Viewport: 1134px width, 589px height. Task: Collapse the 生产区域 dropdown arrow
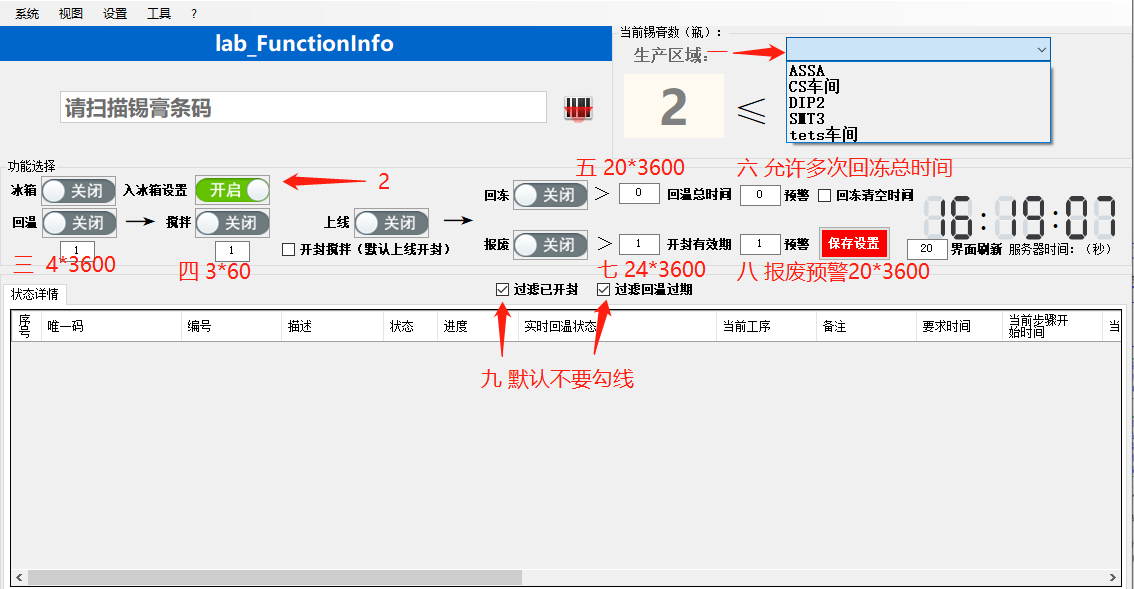click(x=1042, y=49)
